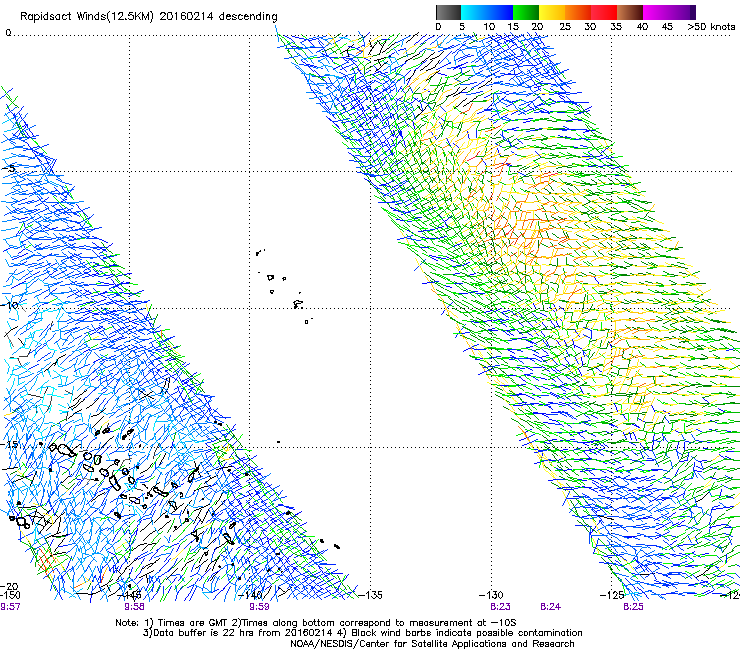Click the "-130" longitude axis label
The image size is (740, 650).
(491, 595)
